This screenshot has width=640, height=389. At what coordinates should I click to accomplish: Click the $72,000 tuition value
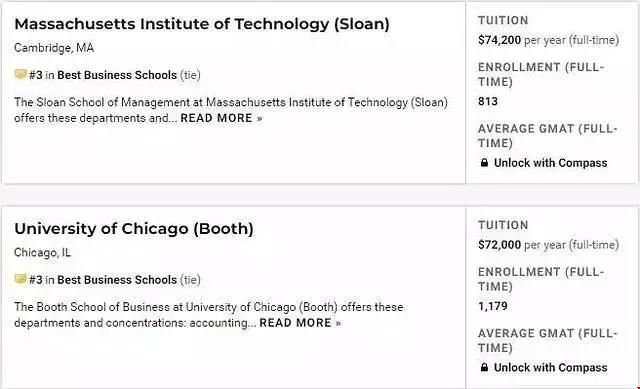pyautogui.click(x=499, y=245)
